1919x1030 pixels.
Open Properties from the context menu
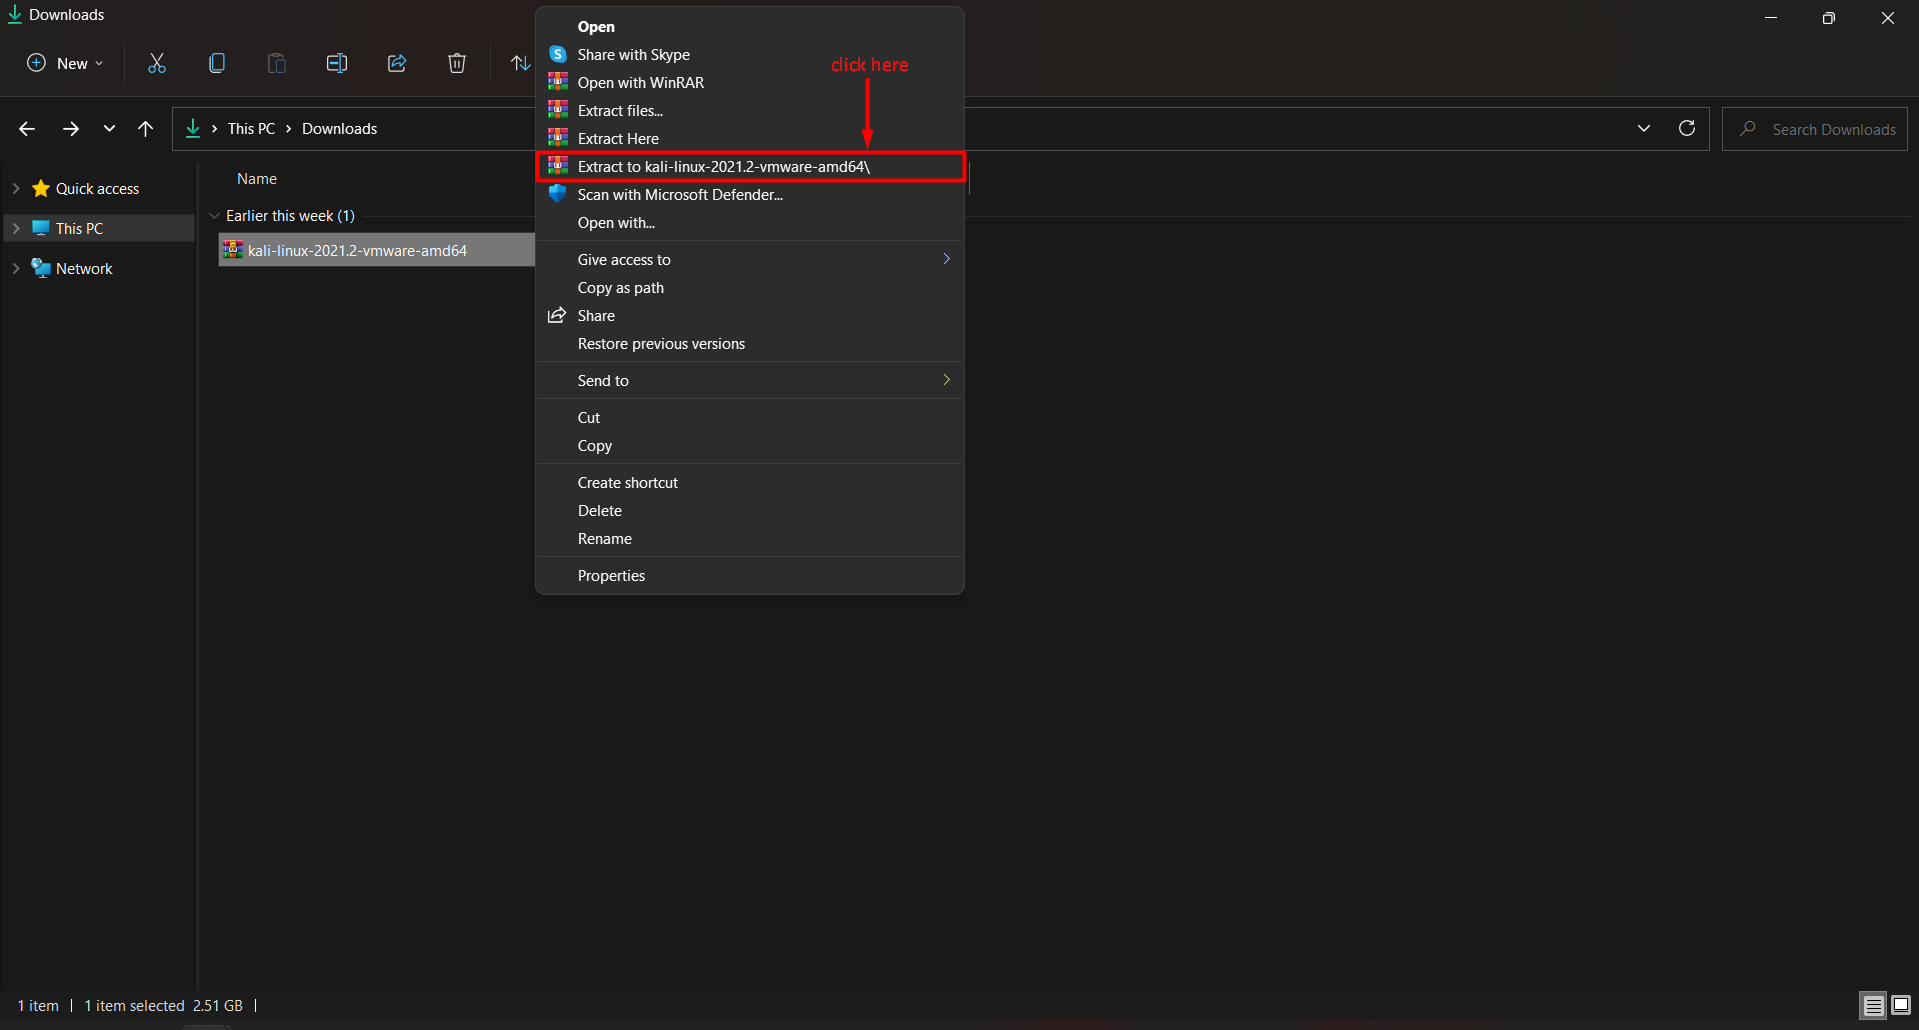pos(611,576)
